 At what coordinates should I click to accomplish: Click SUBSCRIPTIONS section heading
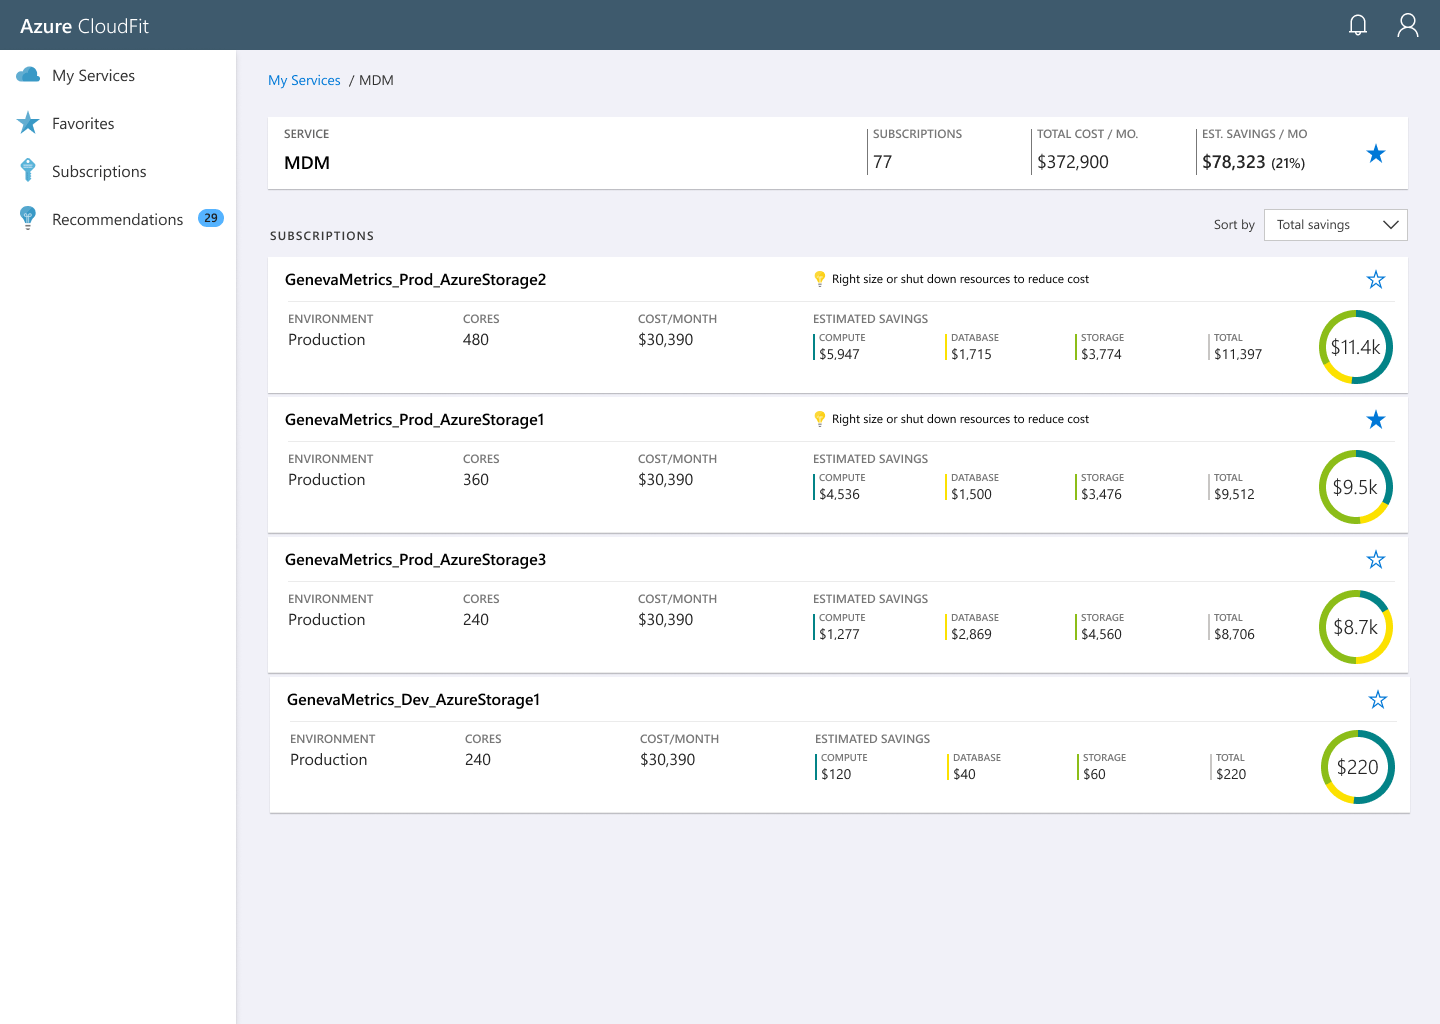[322, 236]
